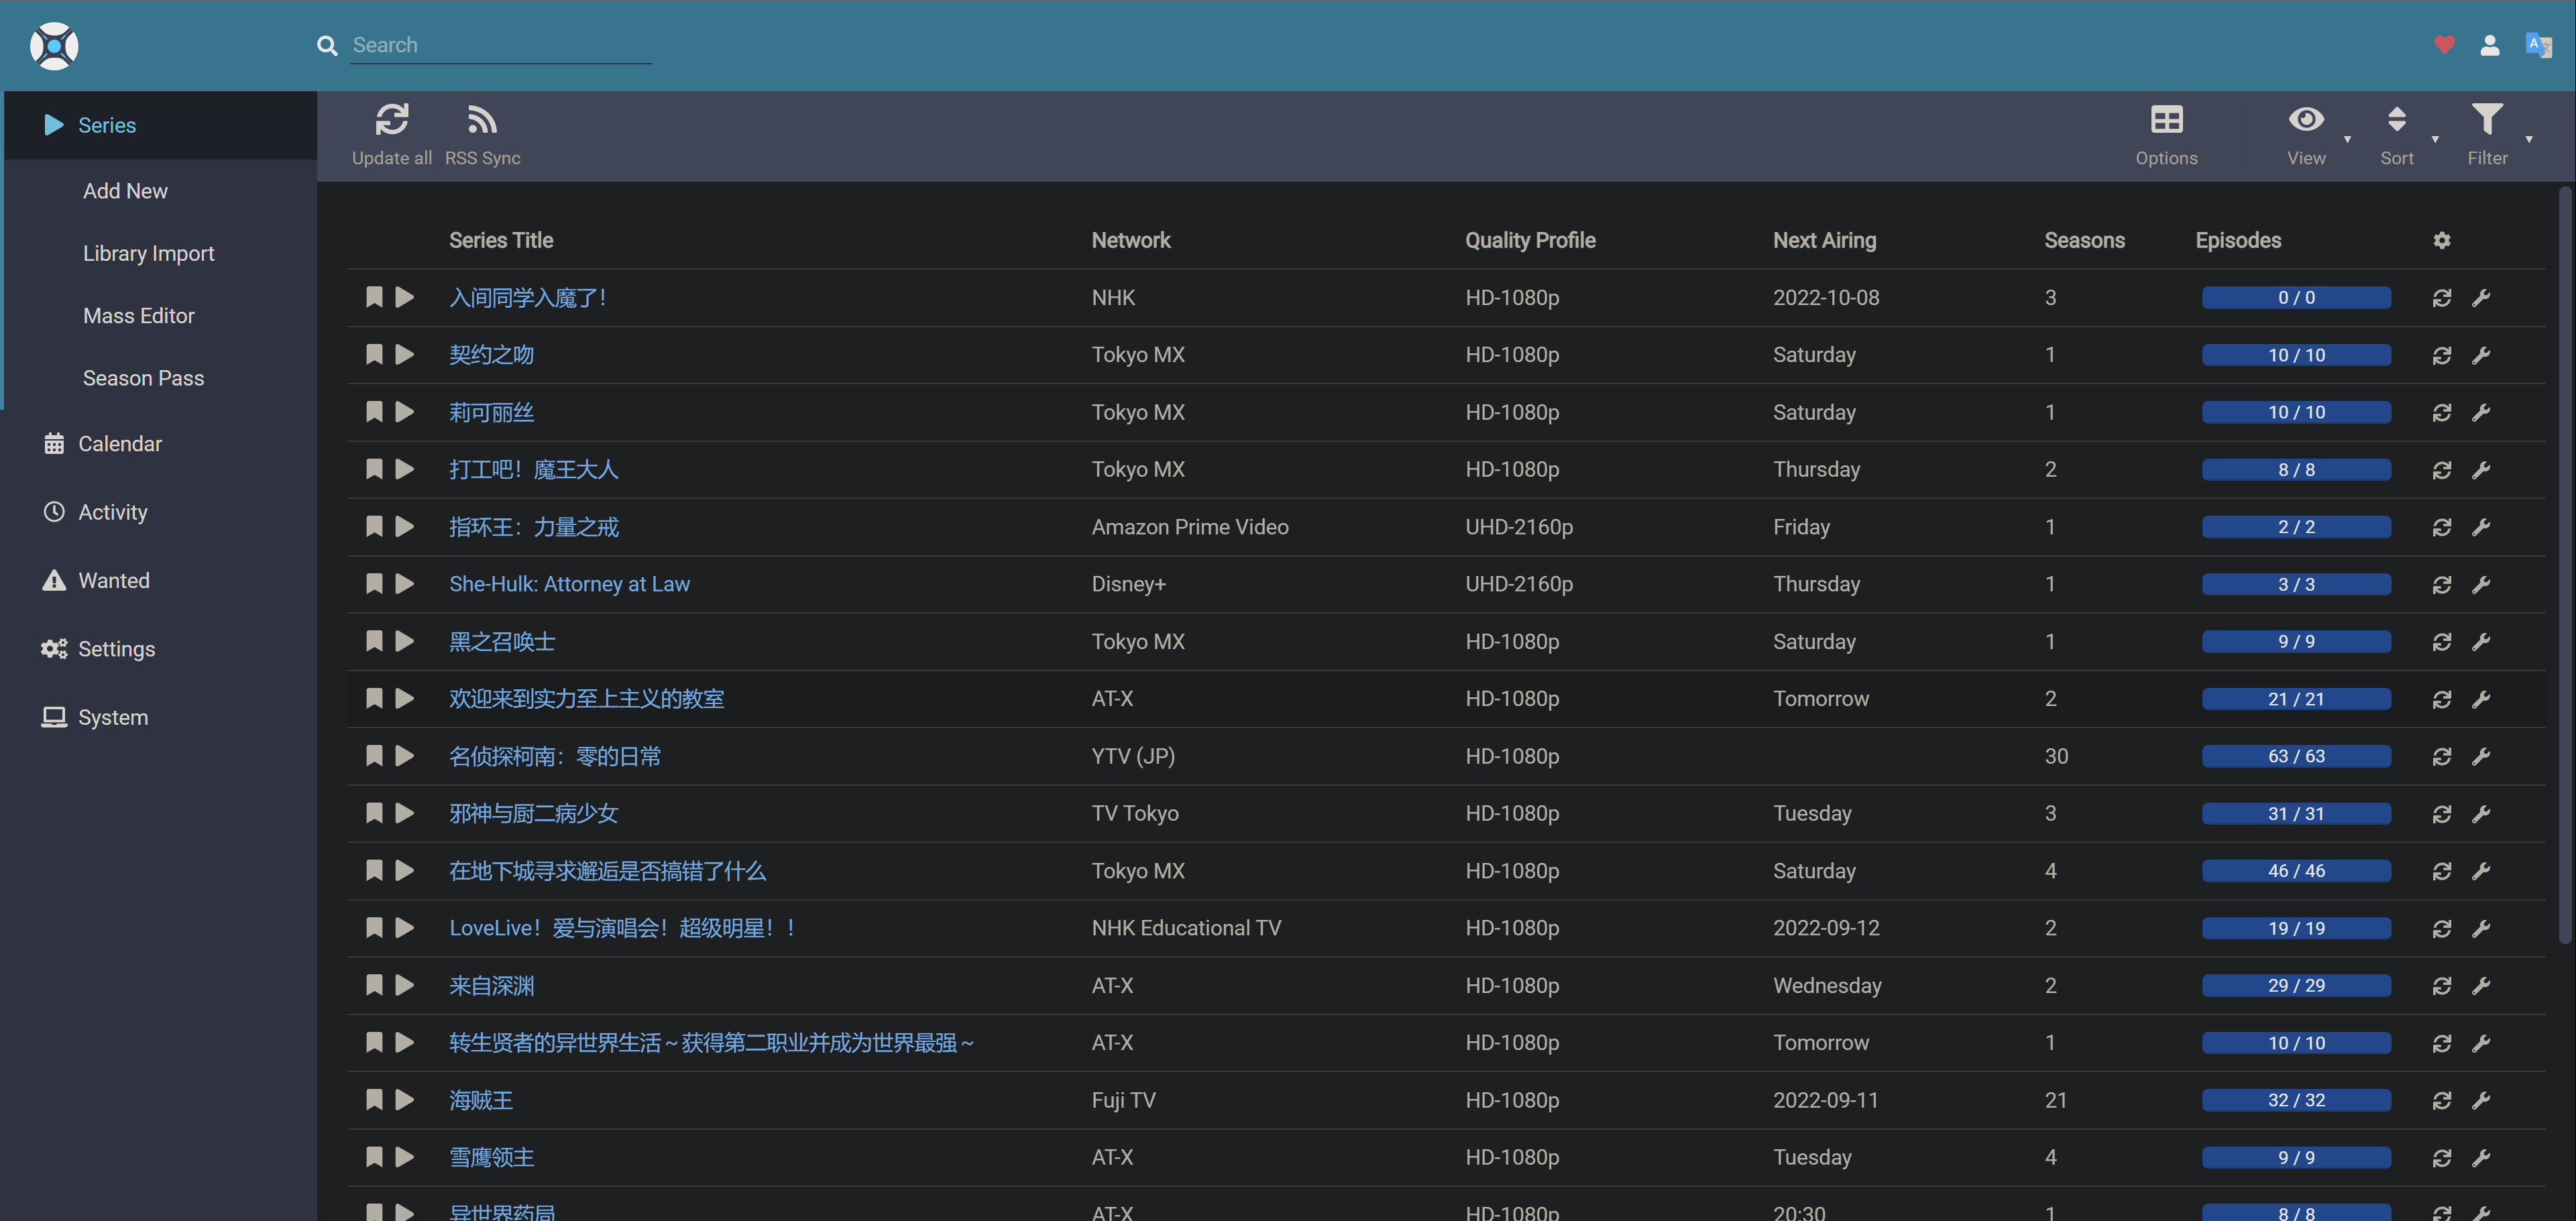This screenshot has width=2576, height=1221.
Task: Sort by Next Airing column header
Action: 1824,240
